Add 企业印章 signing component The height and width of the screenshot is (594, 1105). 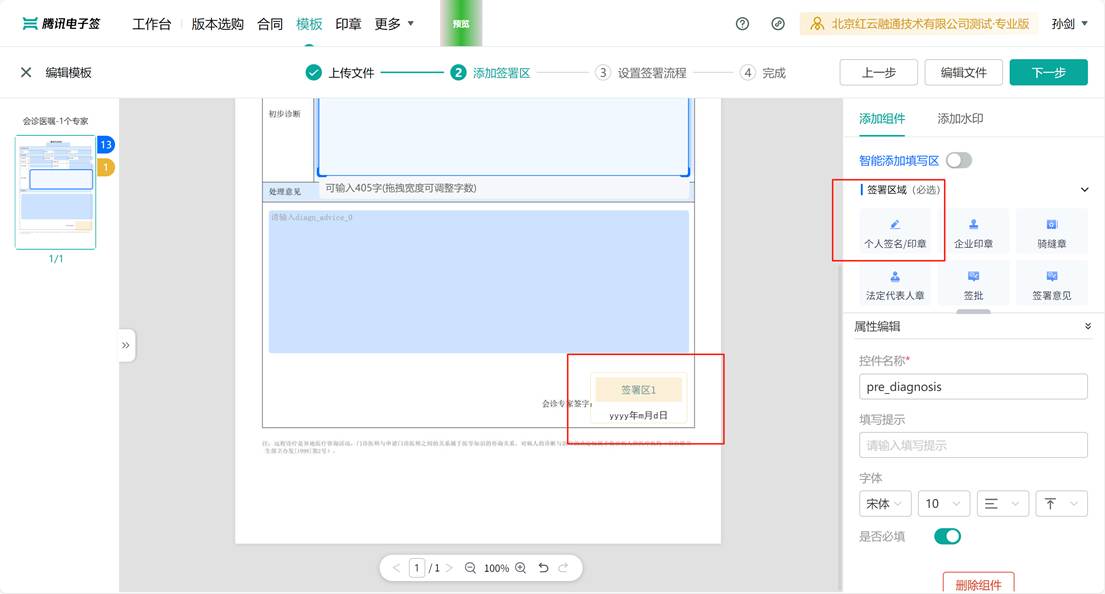(x=973, y=232)
